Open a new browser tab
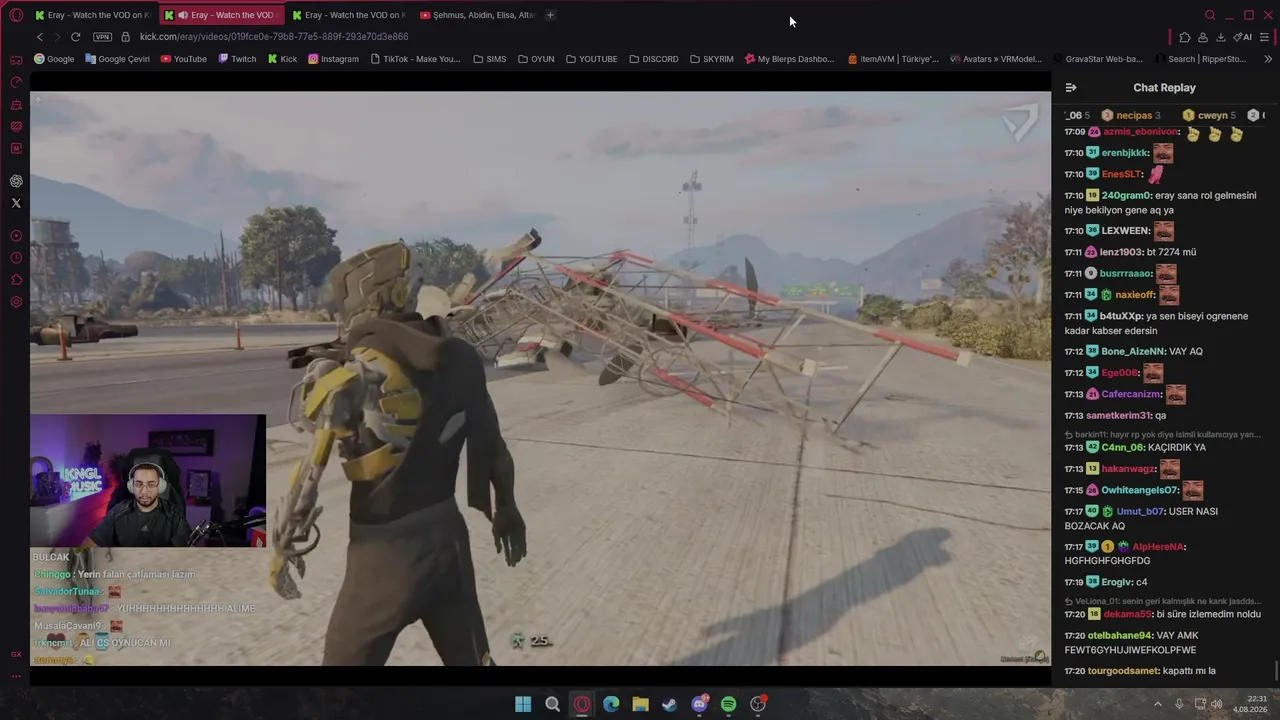Viewport: 1280px width, 720px height. click(550, 15)
